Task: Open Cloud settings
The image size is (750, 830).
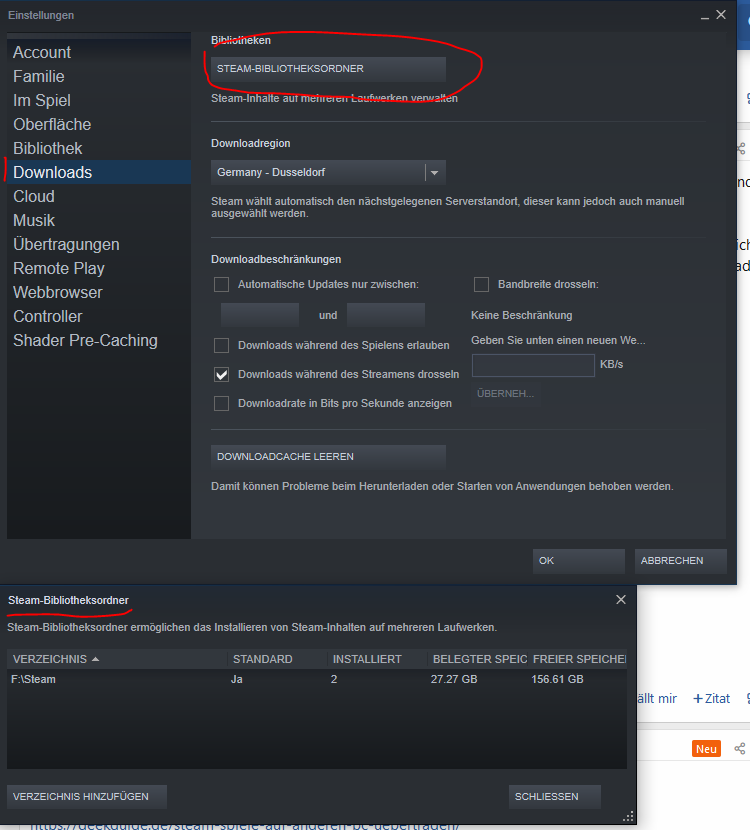Action: coord(98,196)
